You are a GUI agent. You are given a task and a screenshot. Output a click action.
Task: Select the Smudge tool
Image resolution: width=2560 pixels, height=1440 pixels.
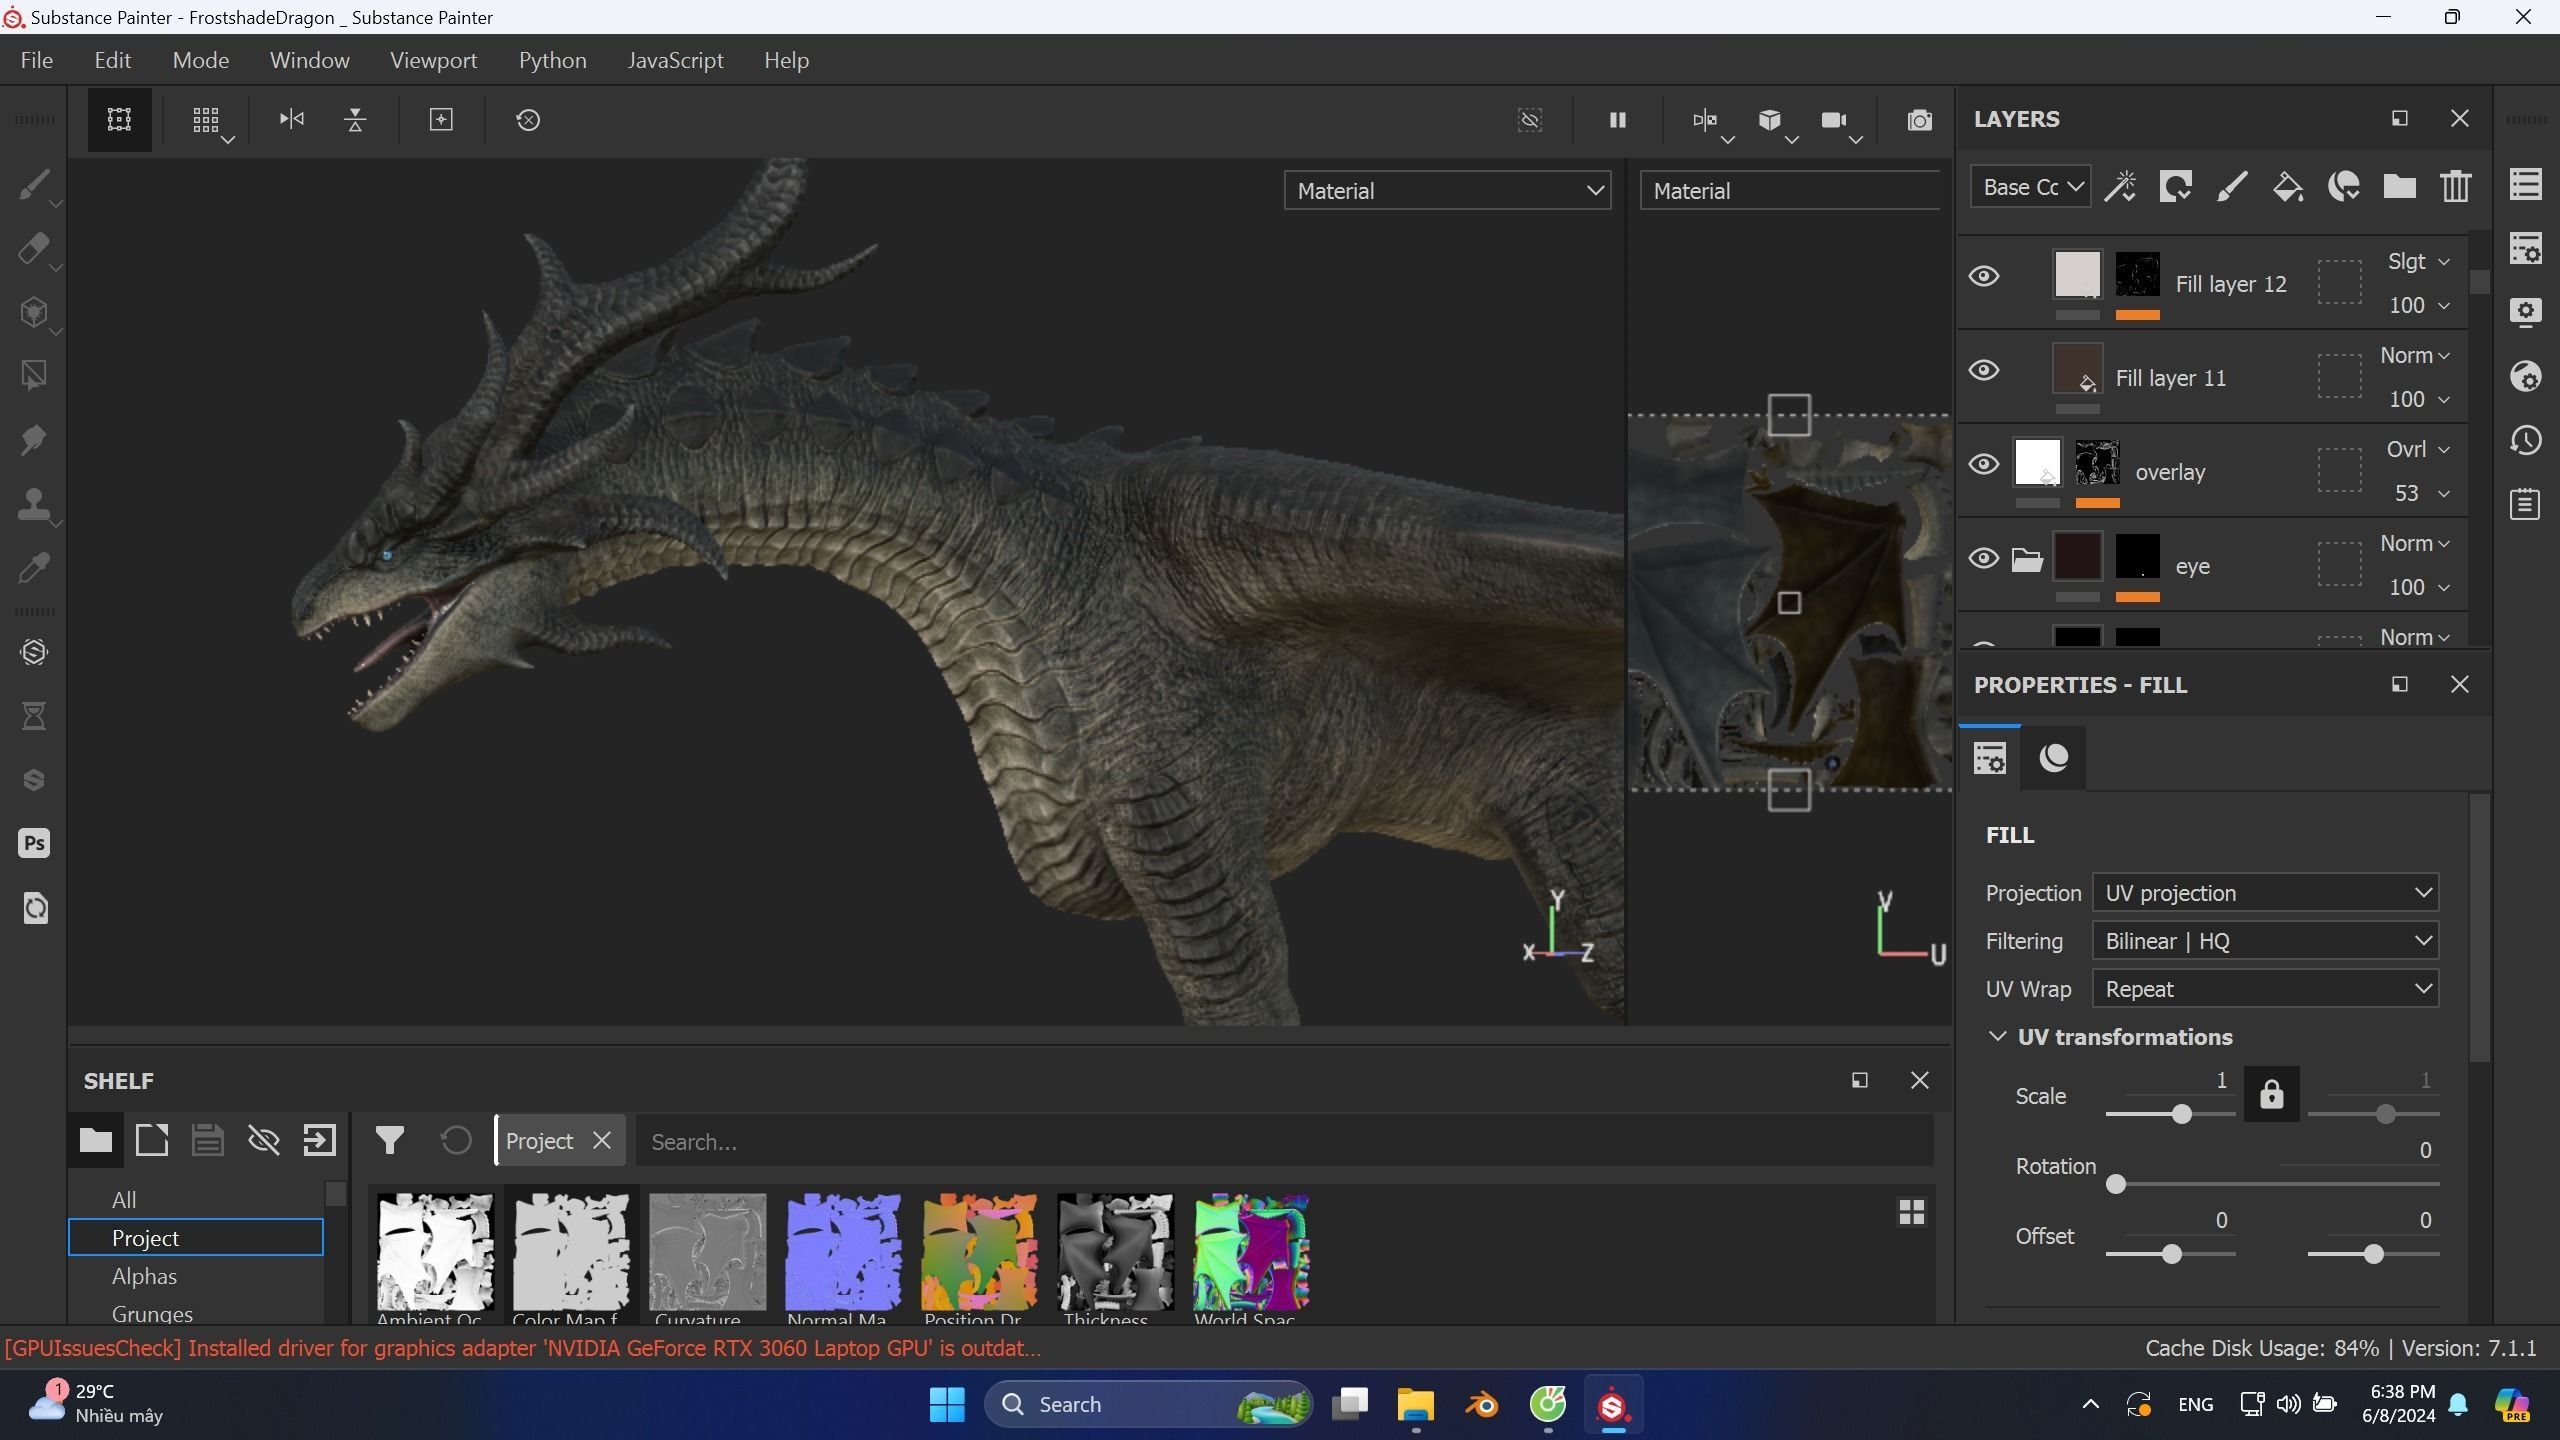(x=34, y=440)
